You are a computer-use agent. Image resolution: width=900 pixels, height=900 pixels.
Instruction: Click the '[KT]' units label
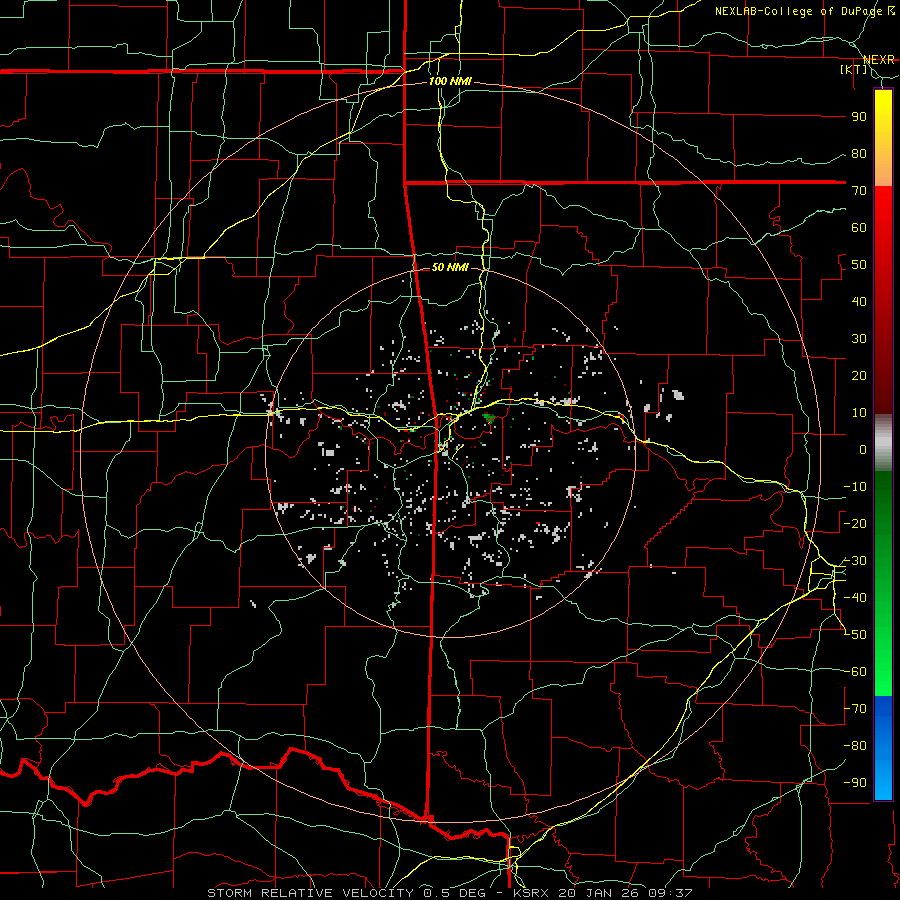tap(854, 69)
